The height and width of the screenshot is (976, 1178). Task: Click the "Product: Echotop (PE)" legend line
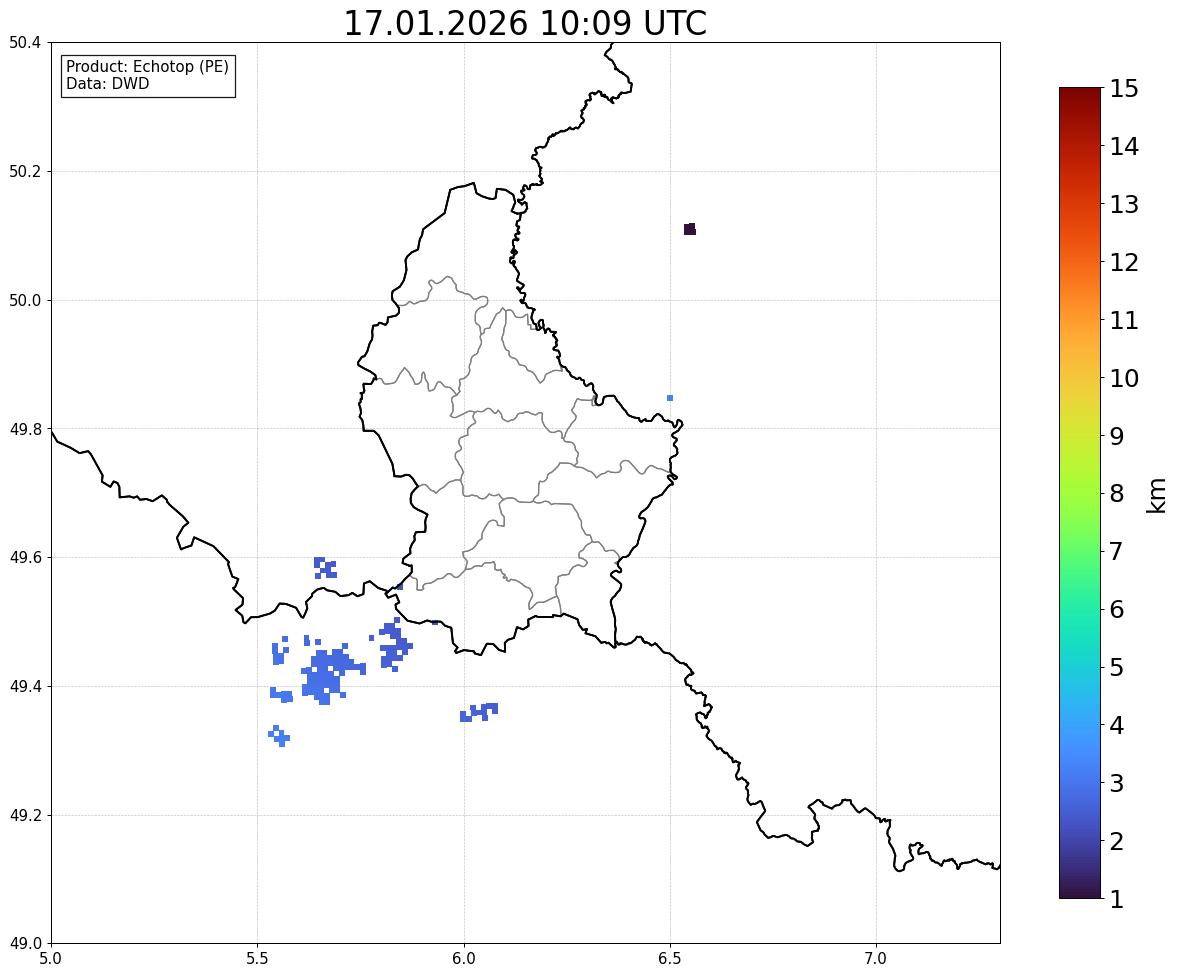147,66
